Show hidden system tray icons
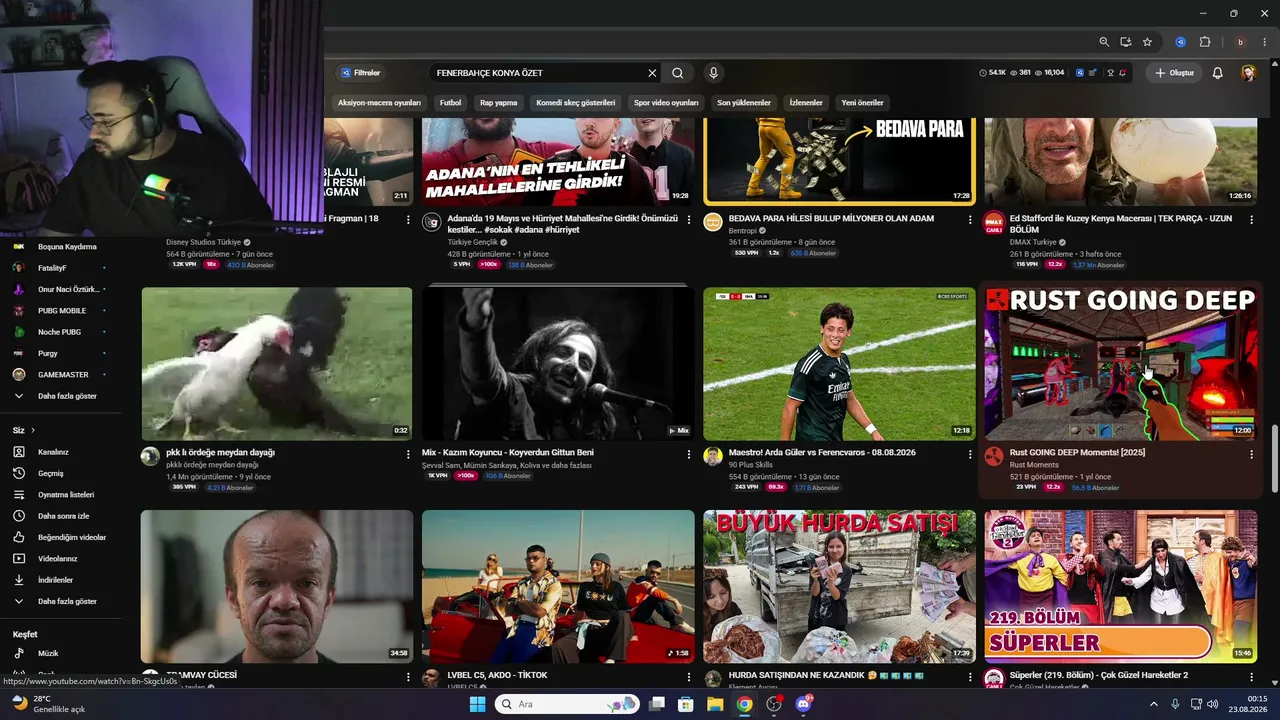Image resolution: width=1280 pixels, height=720 pixels. tap(1154, 704)
